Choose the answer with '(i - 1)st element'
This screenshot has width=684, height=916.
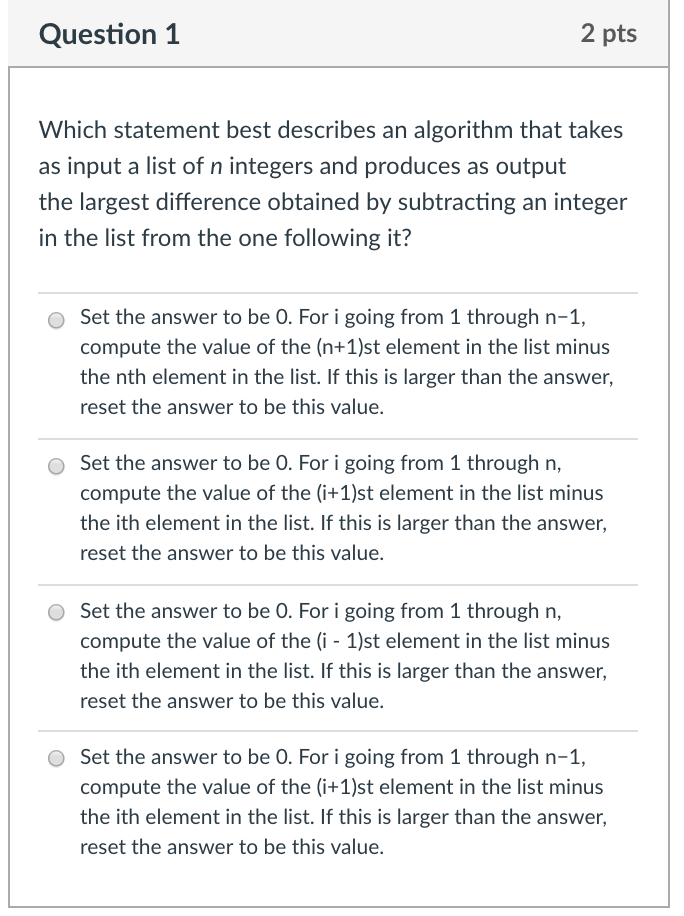tap(57, 612)
